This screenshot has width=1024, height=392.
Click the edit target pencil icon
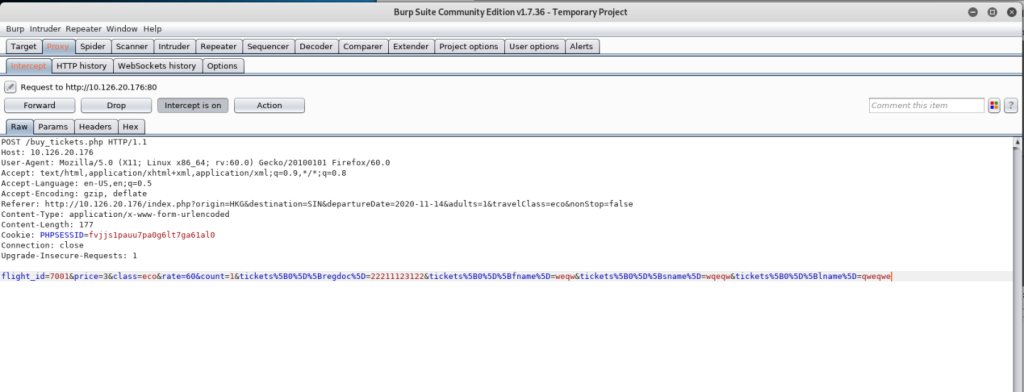[x=10, y=87]
